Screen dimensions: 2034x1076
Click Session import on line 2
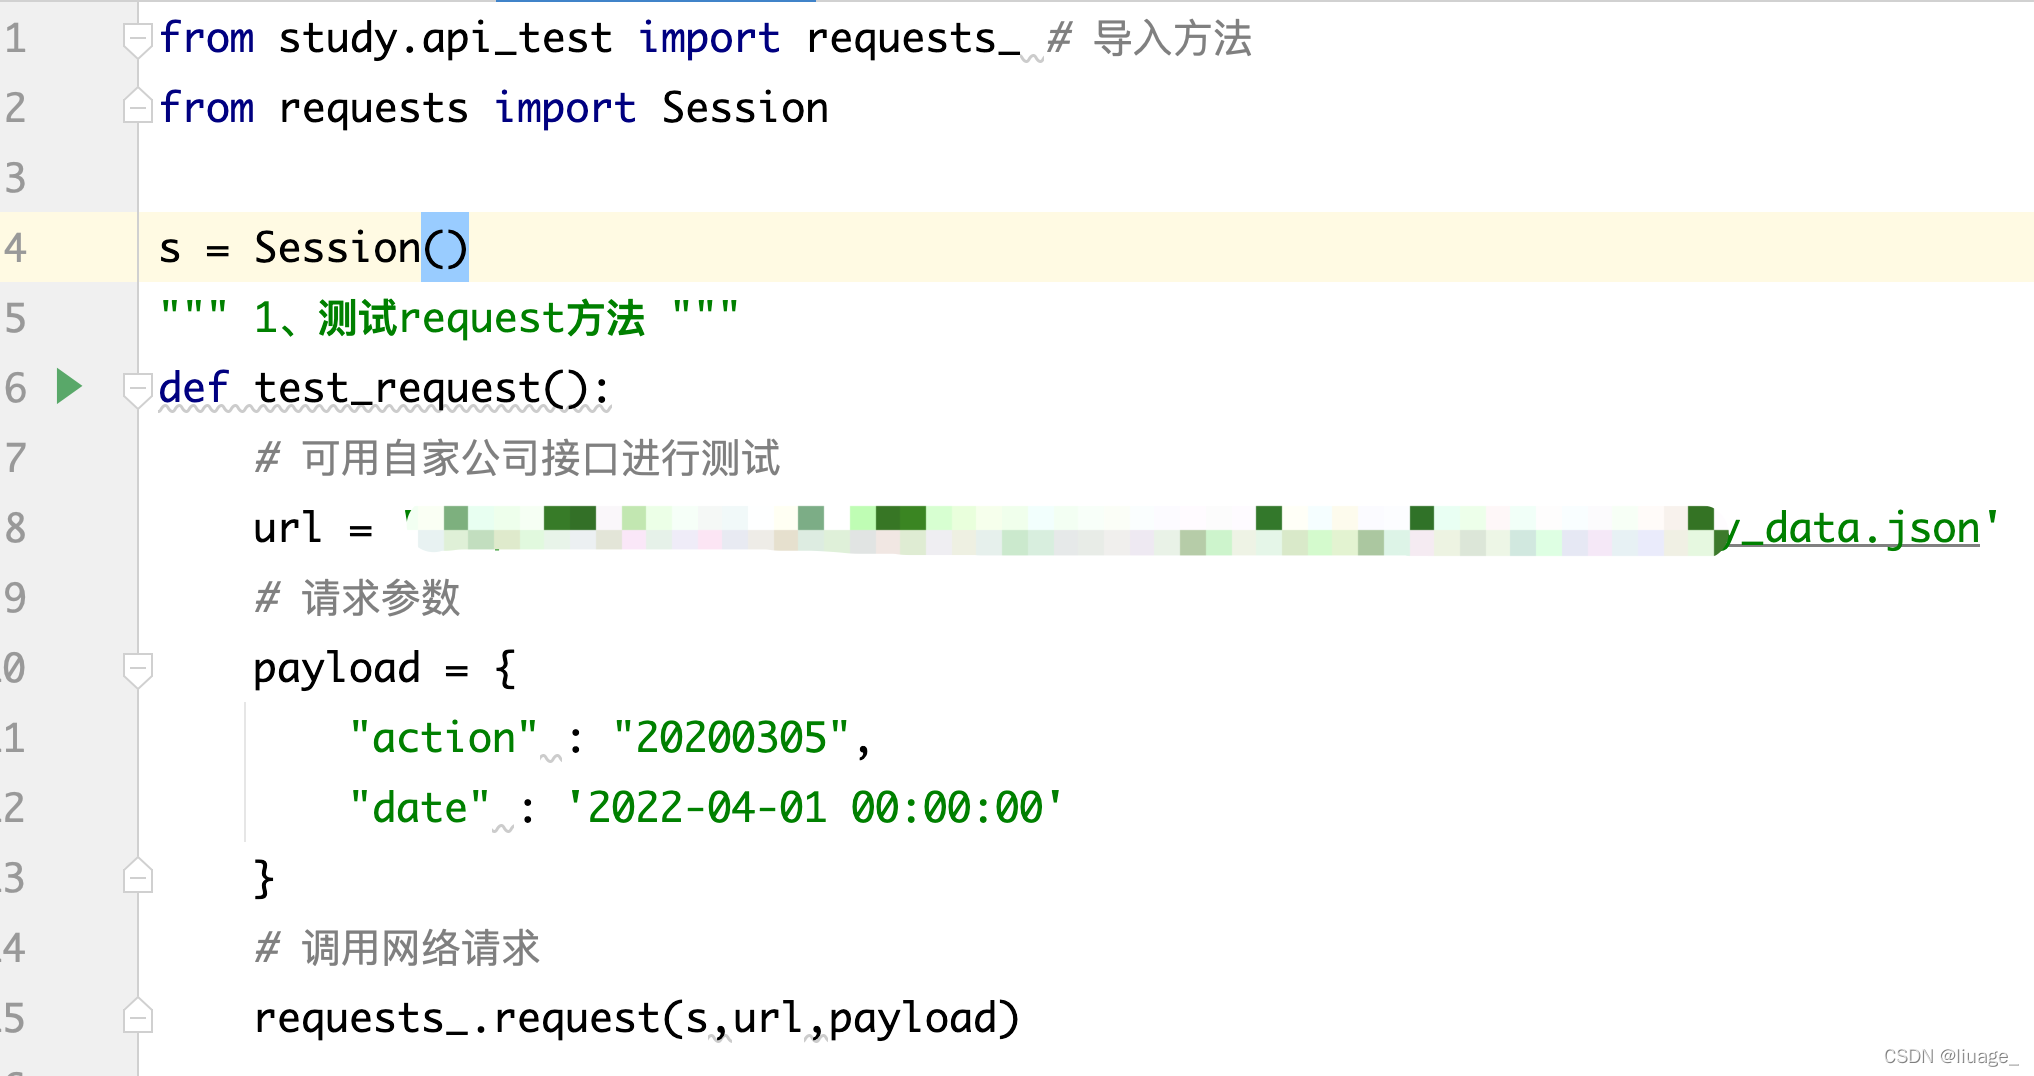coord(745,108)
